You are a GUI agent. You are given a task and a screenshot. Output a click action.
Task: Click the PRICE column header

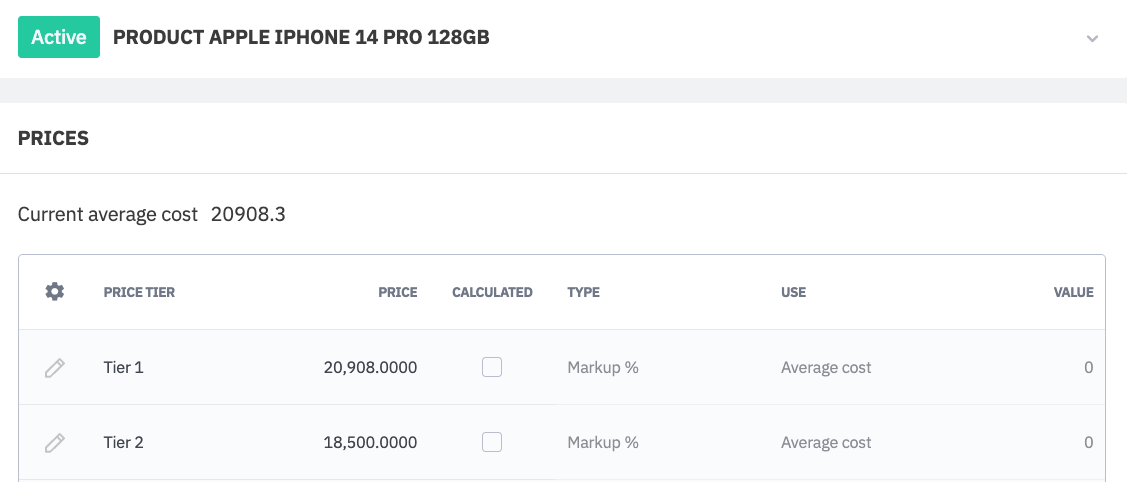pos(397,293)
